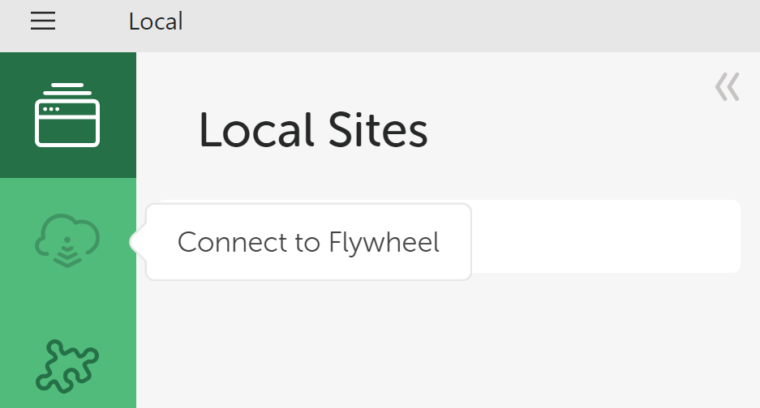Image resolution: width=760 pixels, height=408 pixels.
Task: Collapse the sites panel with double chevron
Action: pos(727,87)
